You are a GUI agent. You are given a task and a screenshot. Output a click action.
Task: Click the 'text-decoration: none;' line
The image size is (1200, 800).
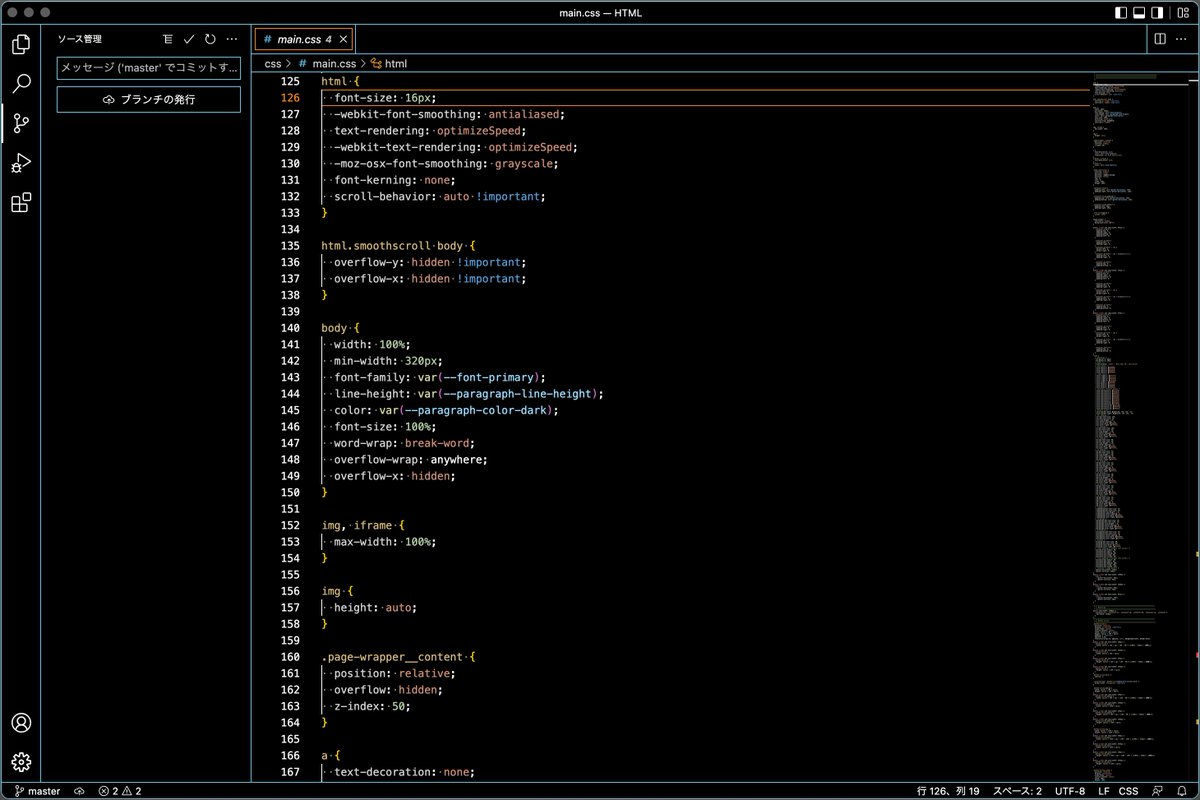point(404,772)
